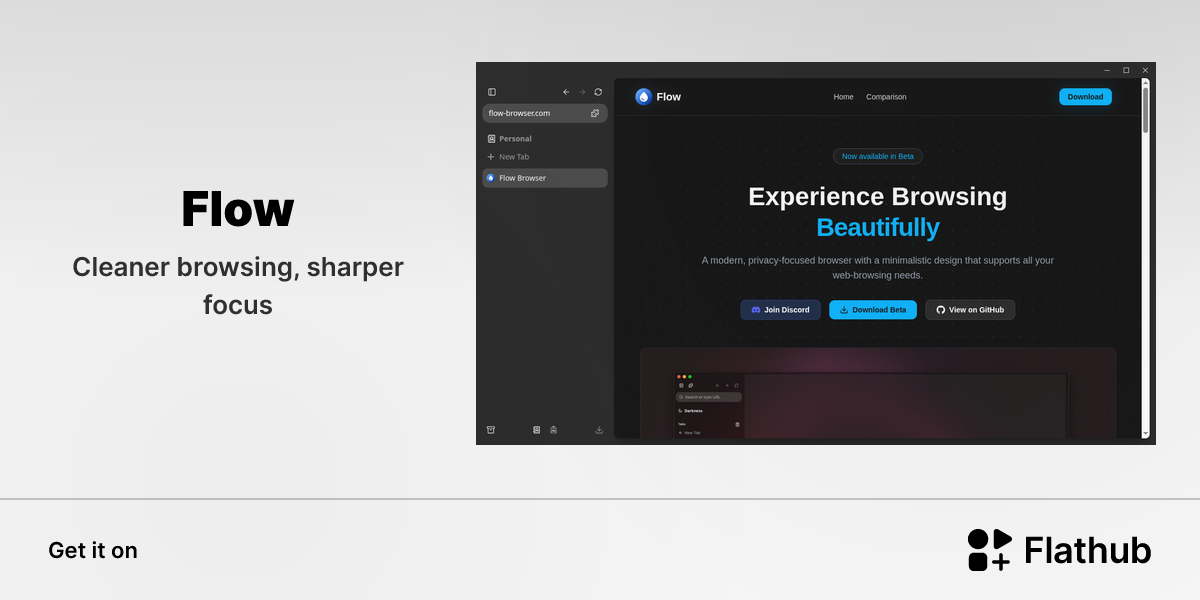Open the Home nav link
The image size is (1200, 600).
click(x=844, y=97)
